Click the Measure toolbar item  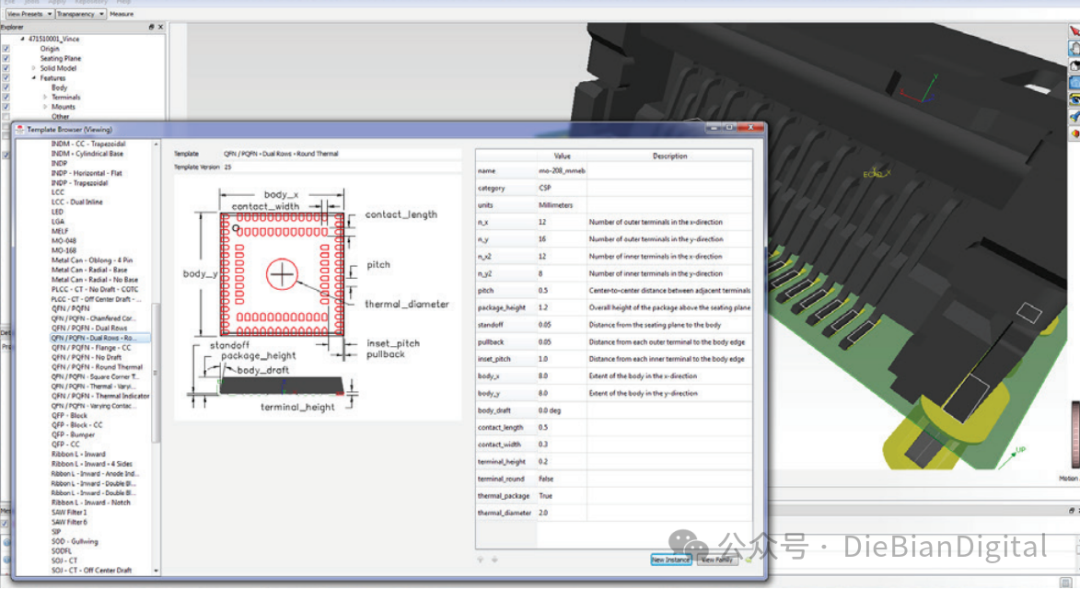click(x=121, y=14)
